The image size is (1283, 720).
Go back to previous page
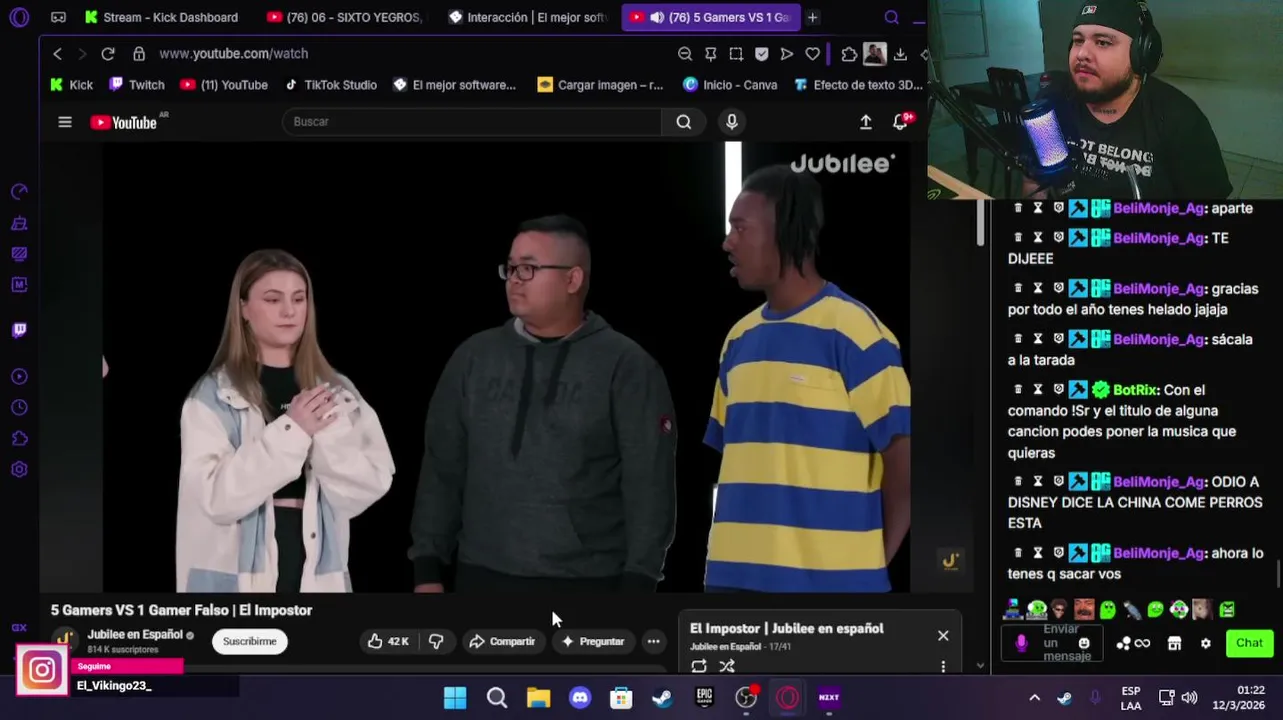pos(57,53)
